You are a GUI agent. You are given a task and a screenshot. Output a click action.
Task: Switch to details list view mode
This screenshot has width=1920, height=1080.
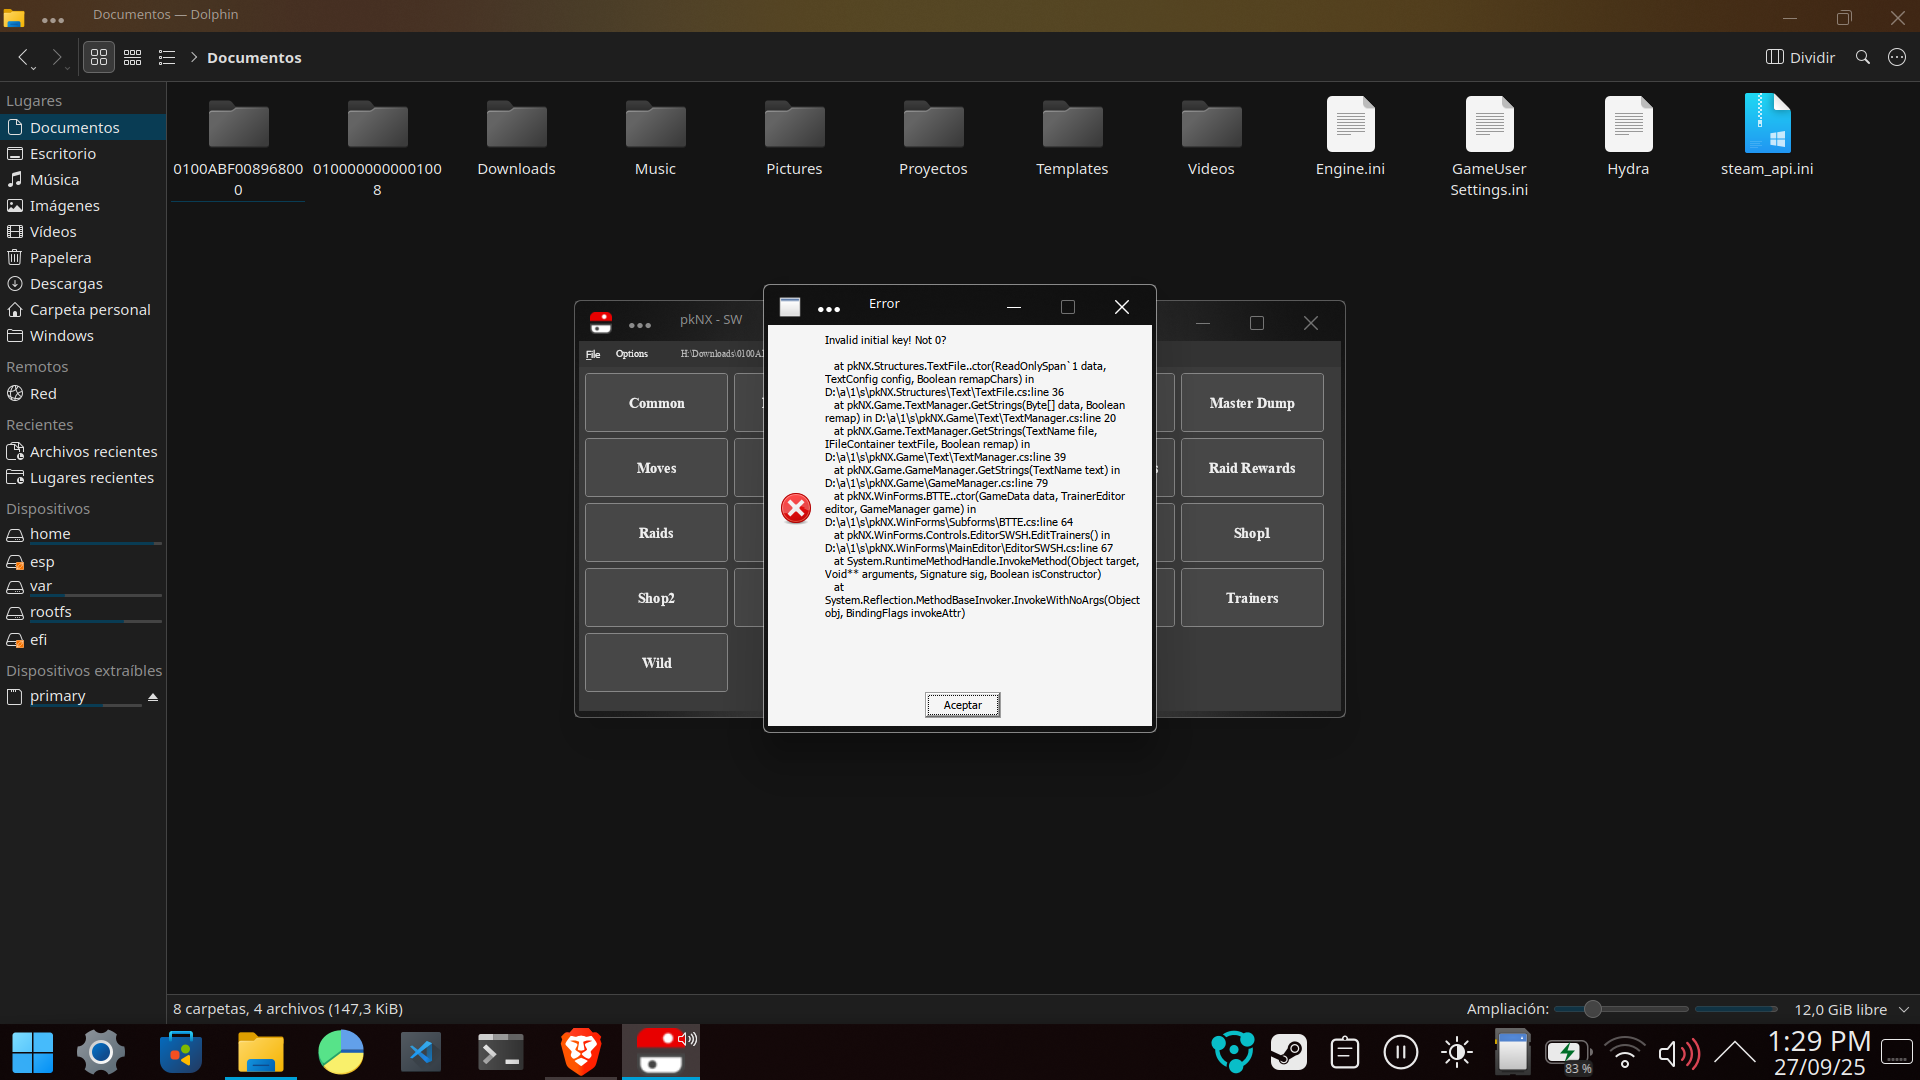[167, 58]
